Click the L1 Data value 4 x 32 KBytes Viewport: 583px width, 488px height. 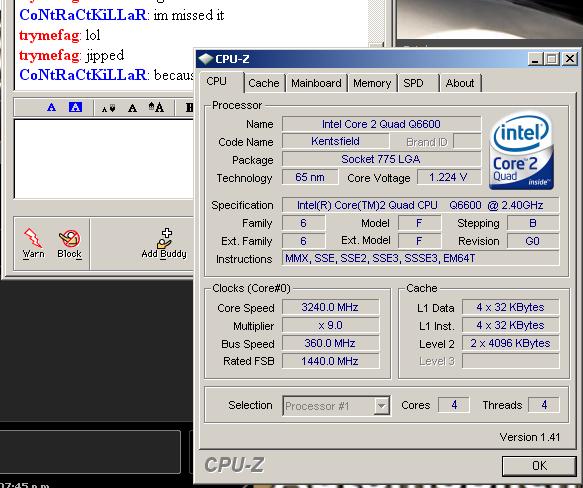pos(510,307)
